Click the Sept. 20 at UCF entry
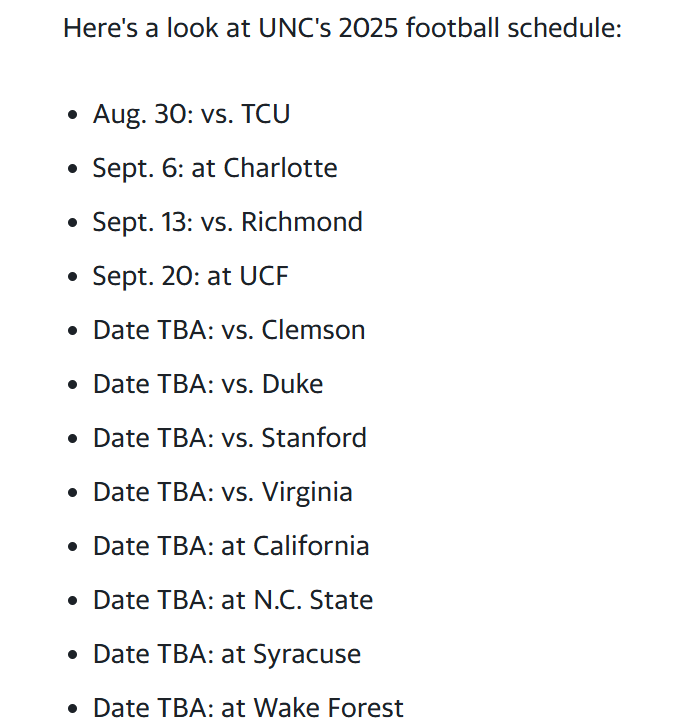The height and width of the screenshot is (728, 690). tap(190, 276)
